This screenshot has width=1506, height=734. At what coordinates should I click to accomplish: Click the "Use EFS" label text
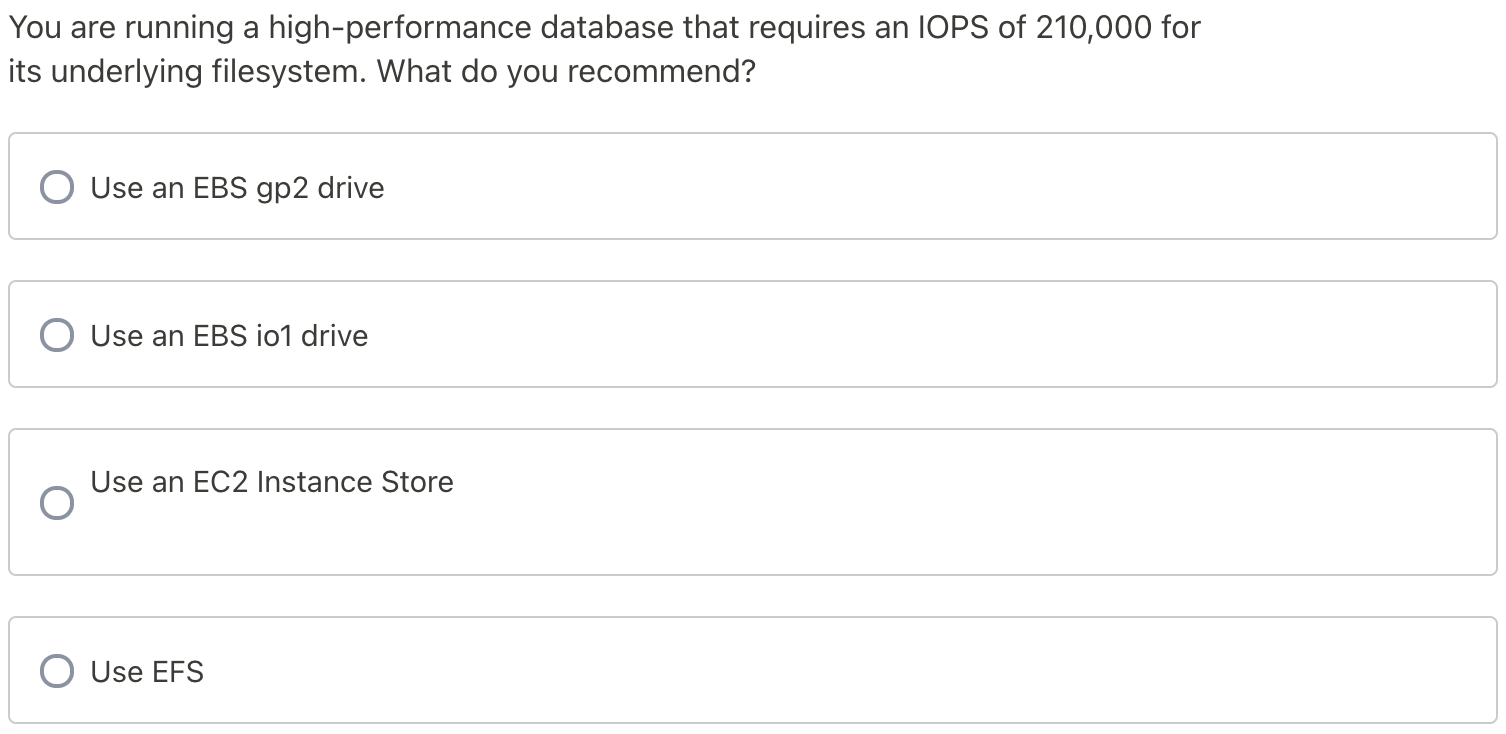click(147, 672)
